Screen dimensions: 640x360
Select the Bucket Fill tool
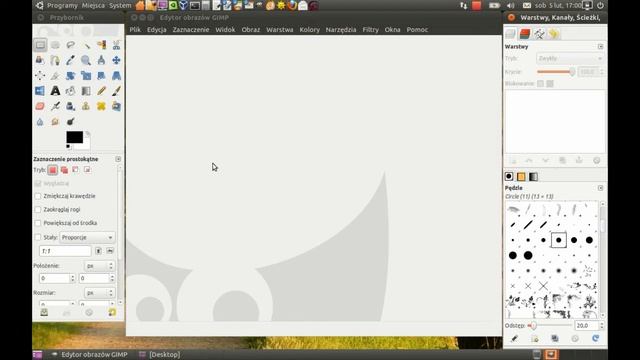(x=71, y=91)
